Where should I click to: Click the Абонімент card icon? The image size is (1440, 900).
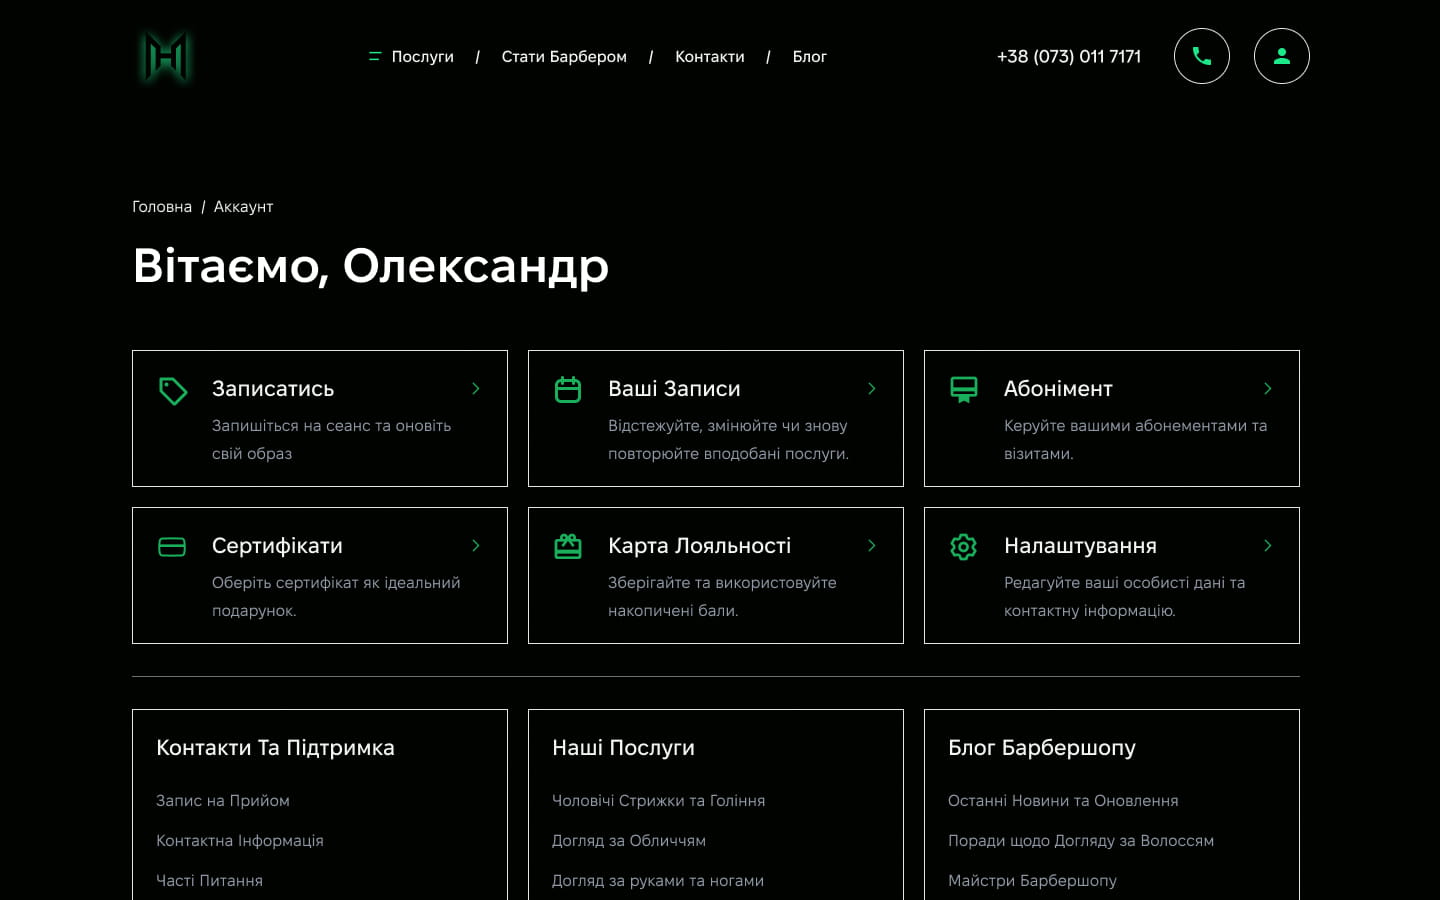coord(963,389)
